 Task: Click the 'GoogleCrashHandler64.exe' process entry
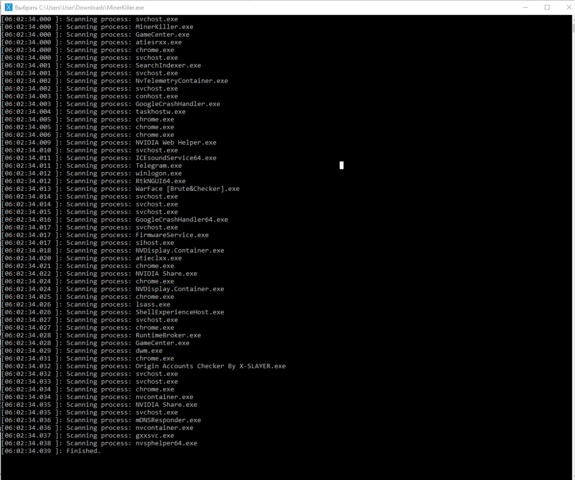(182, 219)
